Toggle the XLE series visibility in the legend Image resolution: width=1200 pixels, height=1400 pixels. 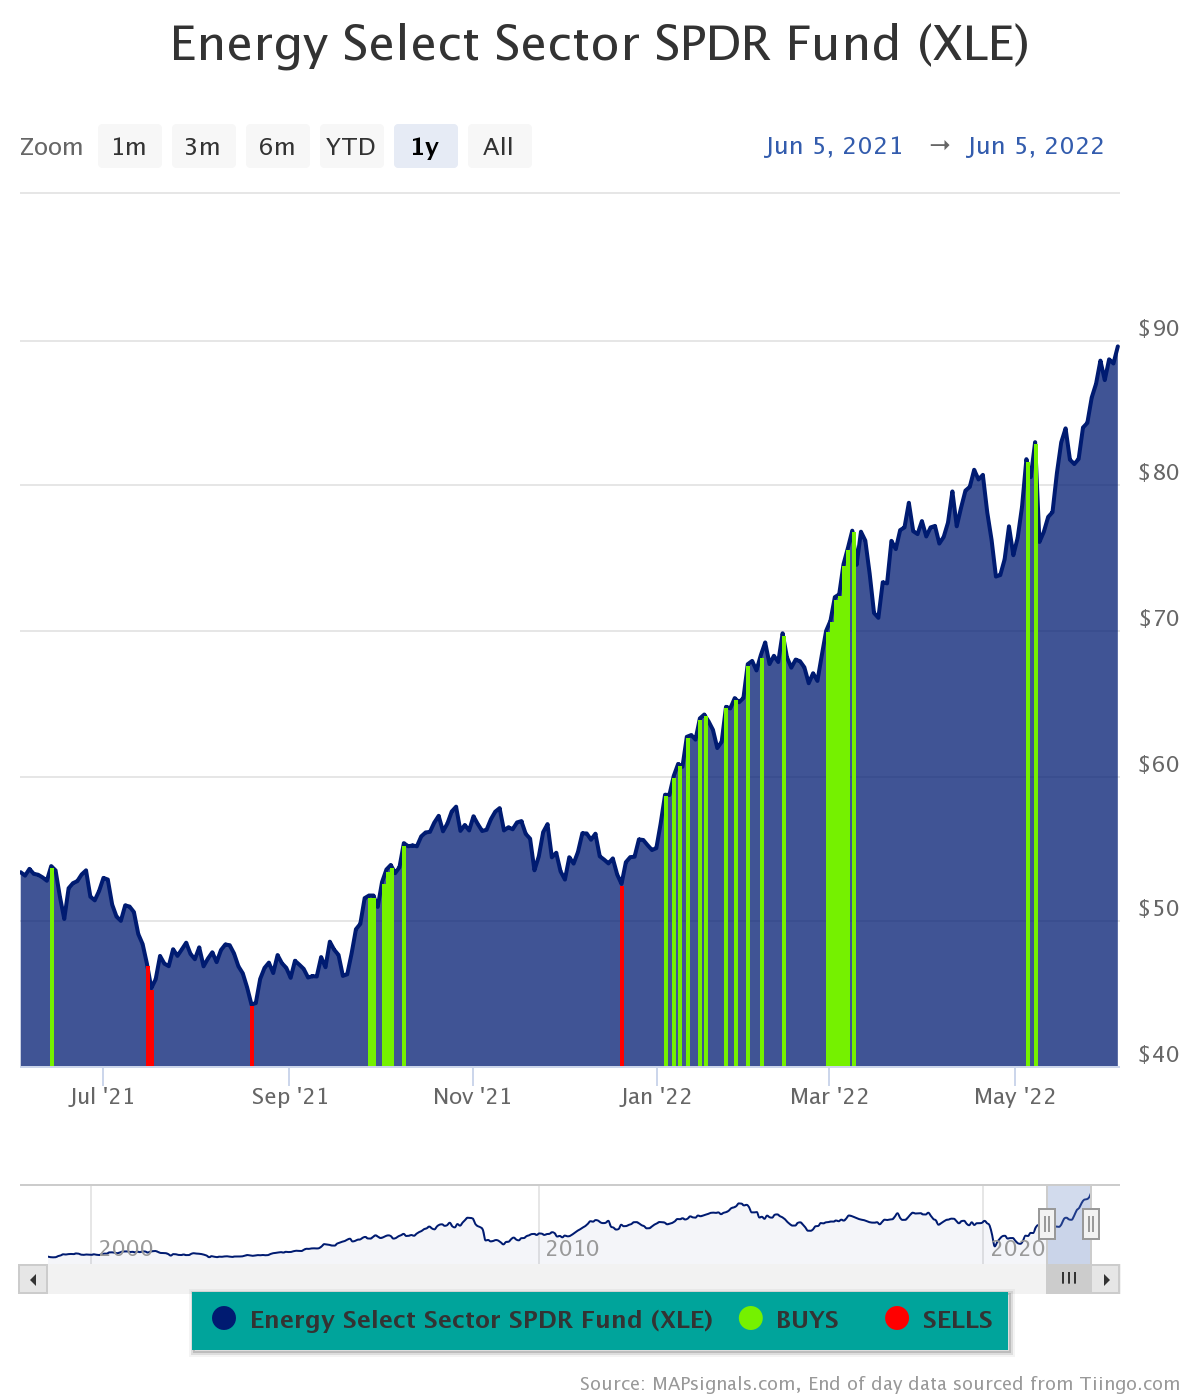point(480,1320)
